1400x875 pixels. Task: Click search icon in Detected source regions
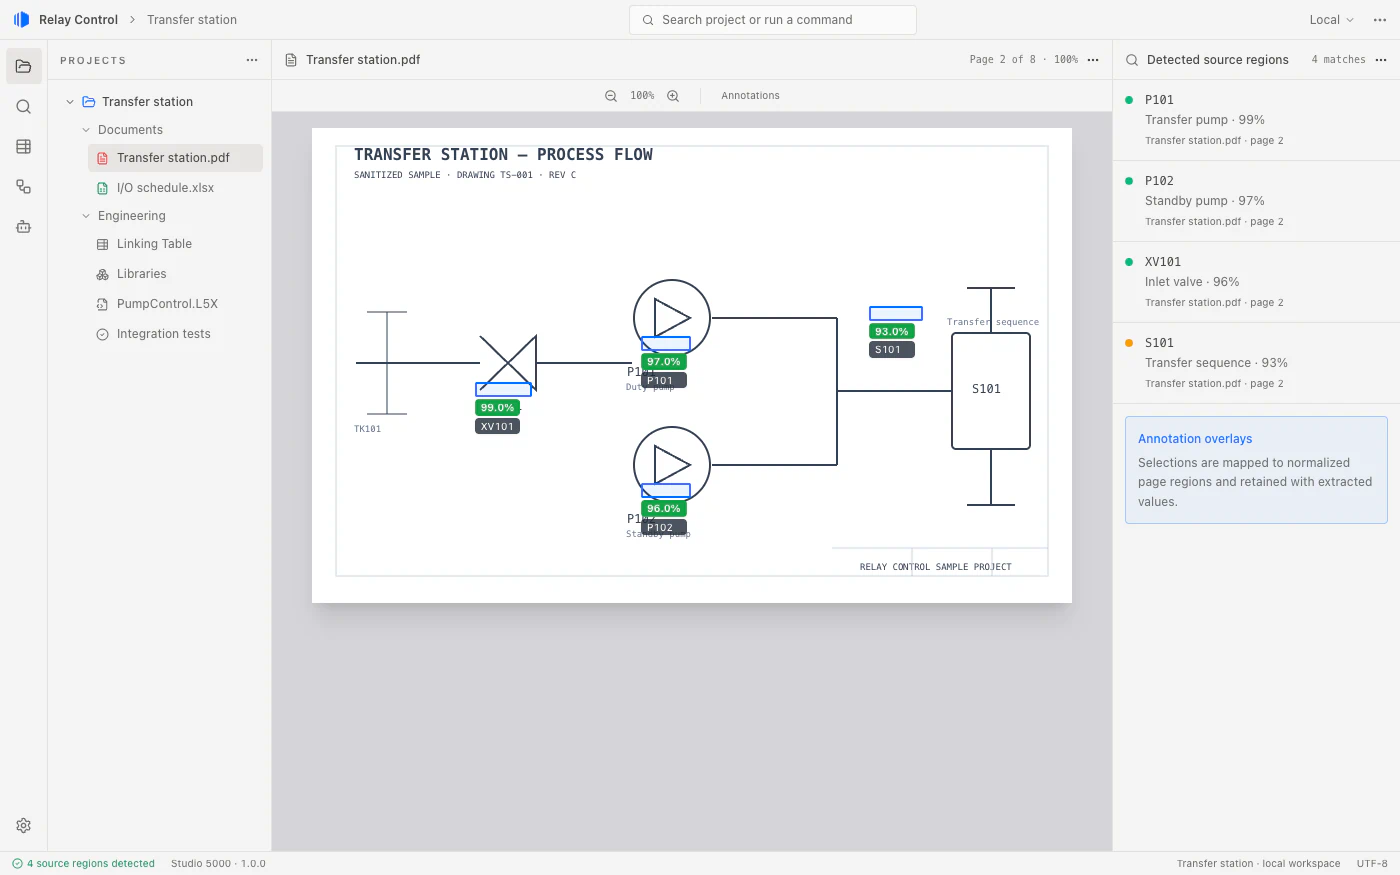pyautogui.click(x=1132, y=60)
